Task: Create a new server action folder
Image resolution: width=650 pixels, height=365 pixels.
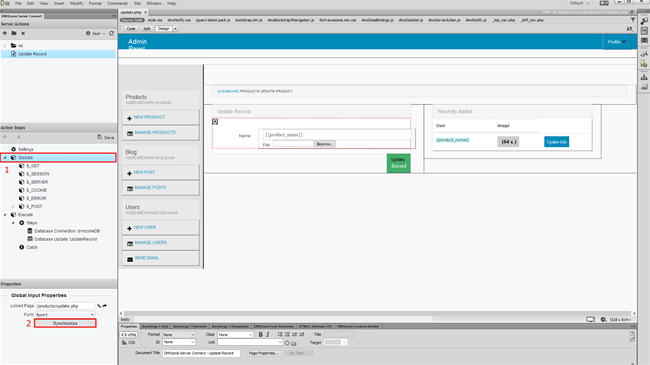Action: (14, 33)
